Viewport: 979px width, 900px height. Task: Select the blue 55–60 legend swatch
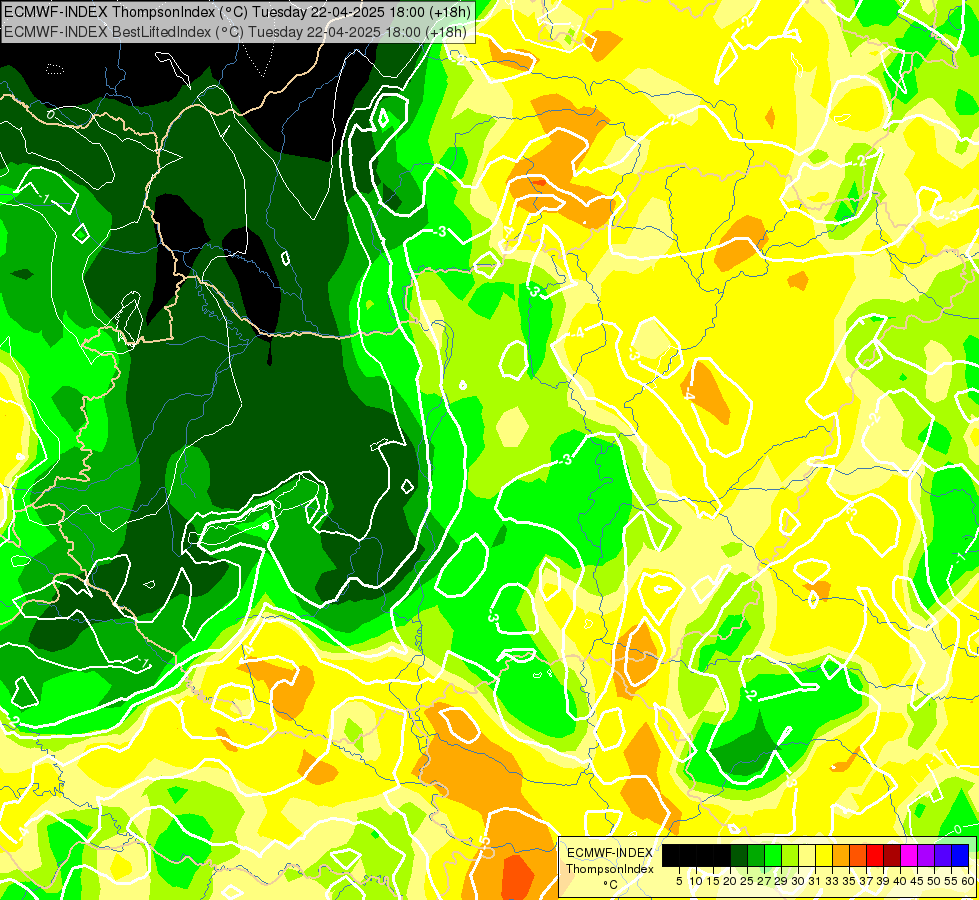click(x=960, y=855)
